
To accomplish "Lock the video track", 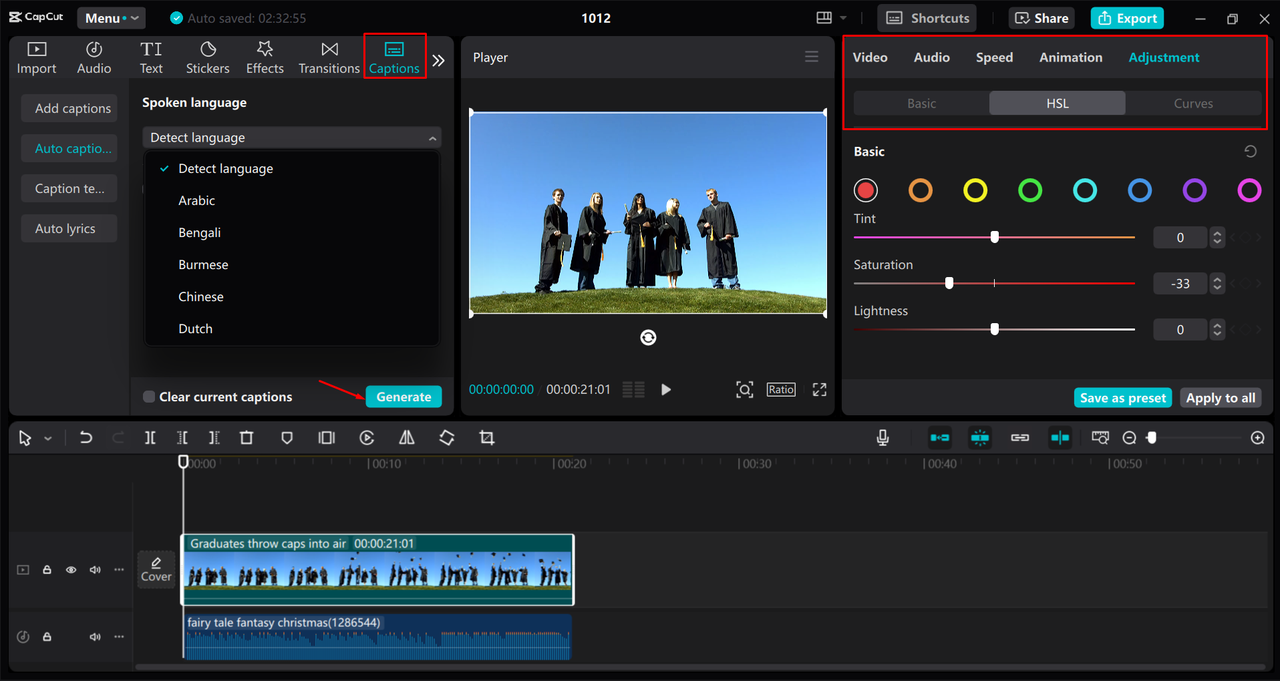I will [x=47, y=570].
